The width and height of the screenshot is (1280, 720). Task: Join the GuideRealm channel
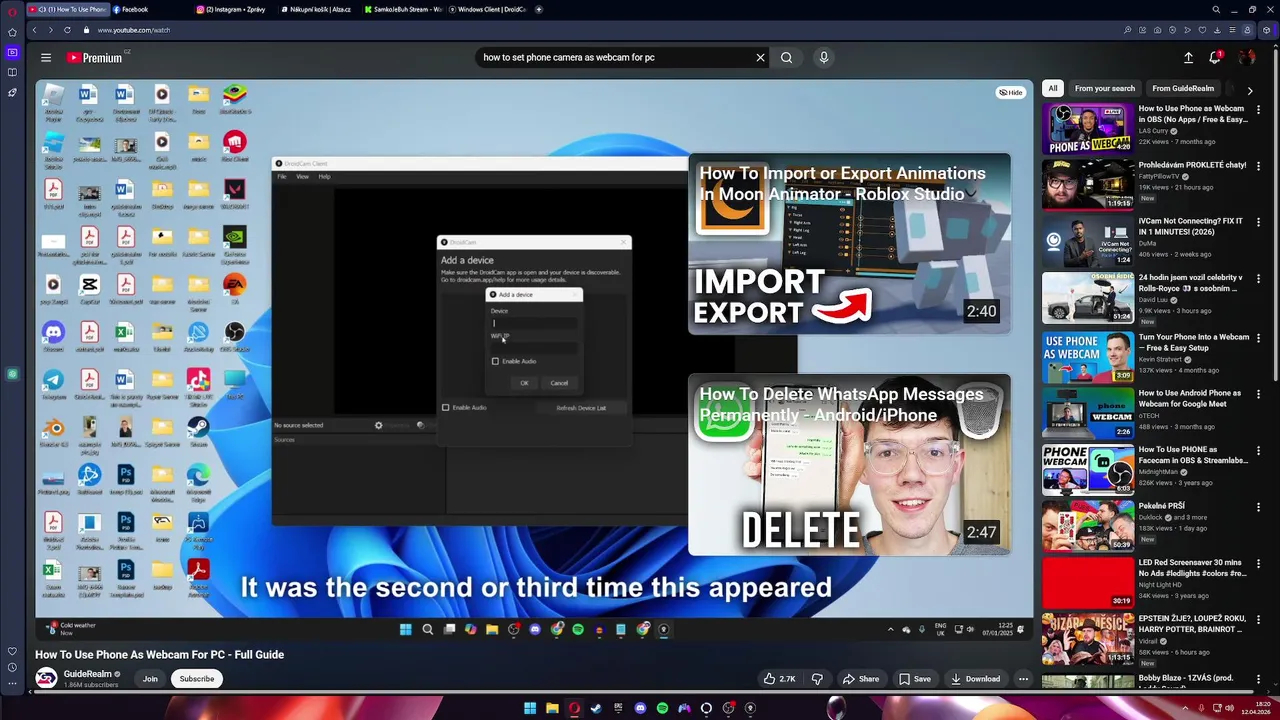pos(150,679)
